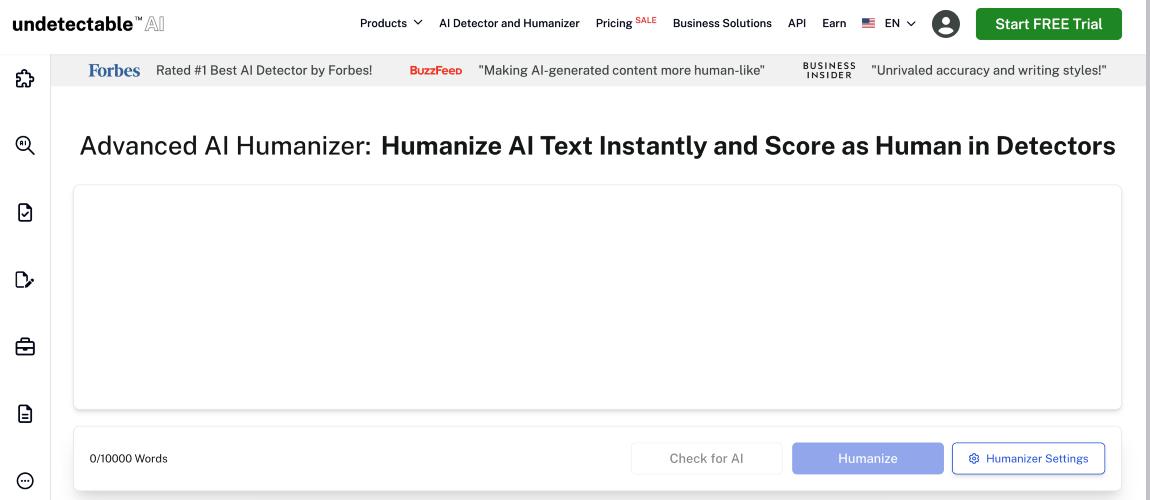Select the Forbes logo in the banner

point(114,70)
